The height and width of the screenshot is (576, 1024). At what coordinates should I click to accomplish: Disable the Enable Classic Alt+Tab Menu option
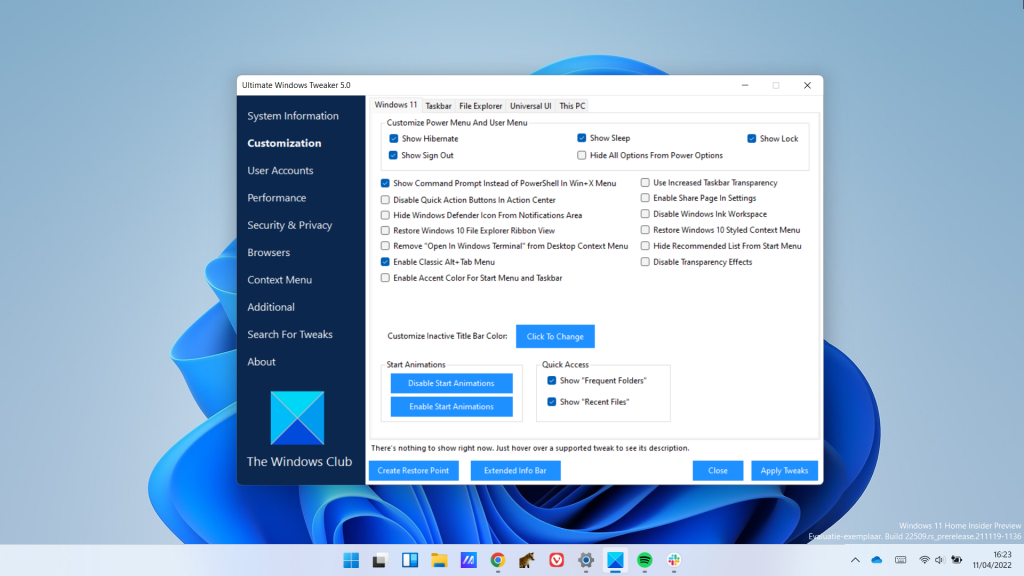coord(384,262)
